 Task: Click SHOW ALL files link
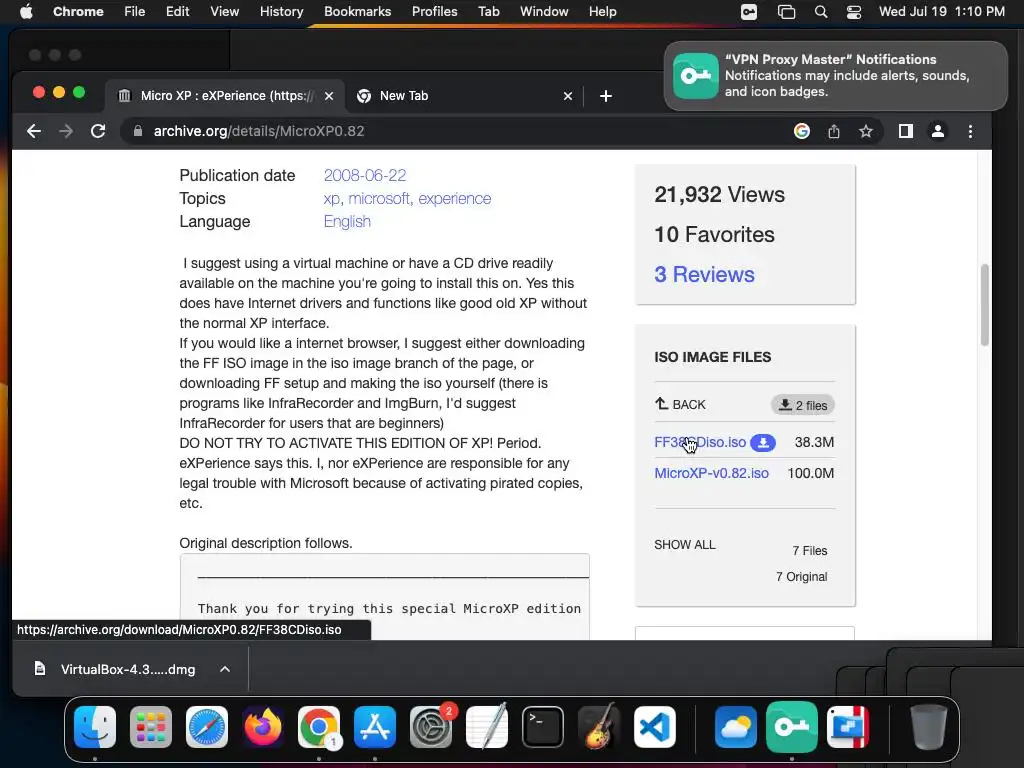684,545
